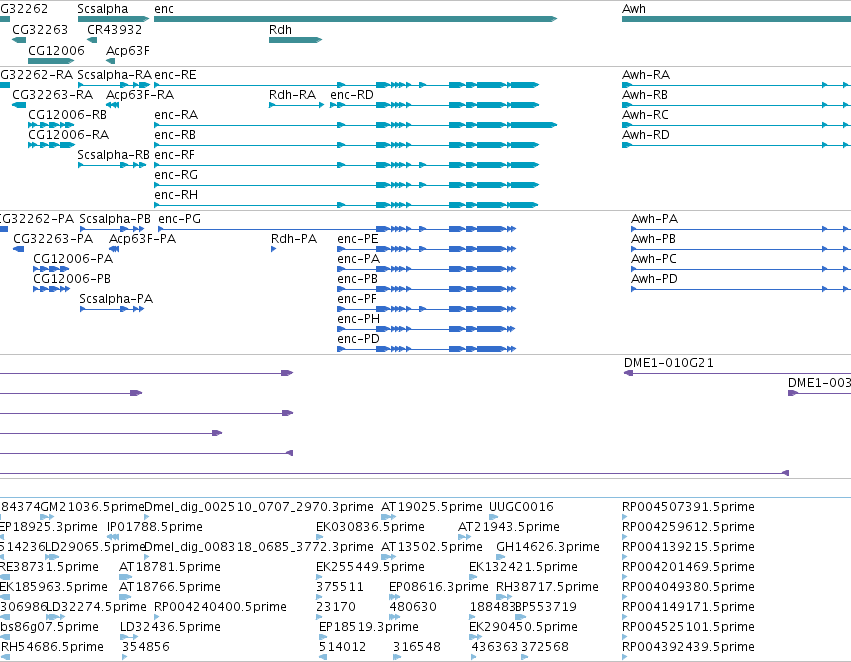Image resolution: width=851 pixels, height=662 pixels.
Task: Select the UUGC0016 EST label
Action: click(x=521, y=507)
